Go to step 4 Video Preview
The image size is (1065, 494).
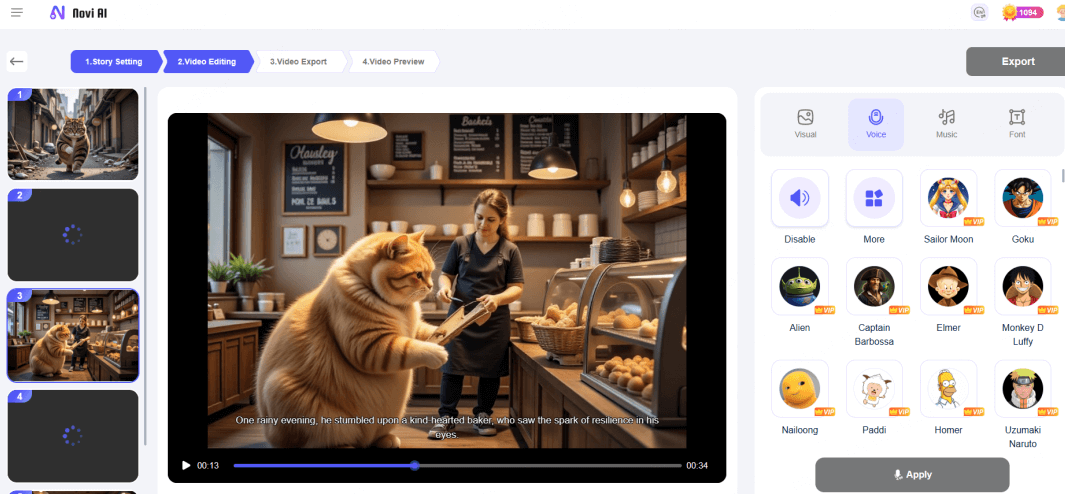click(x=393, y=61)
